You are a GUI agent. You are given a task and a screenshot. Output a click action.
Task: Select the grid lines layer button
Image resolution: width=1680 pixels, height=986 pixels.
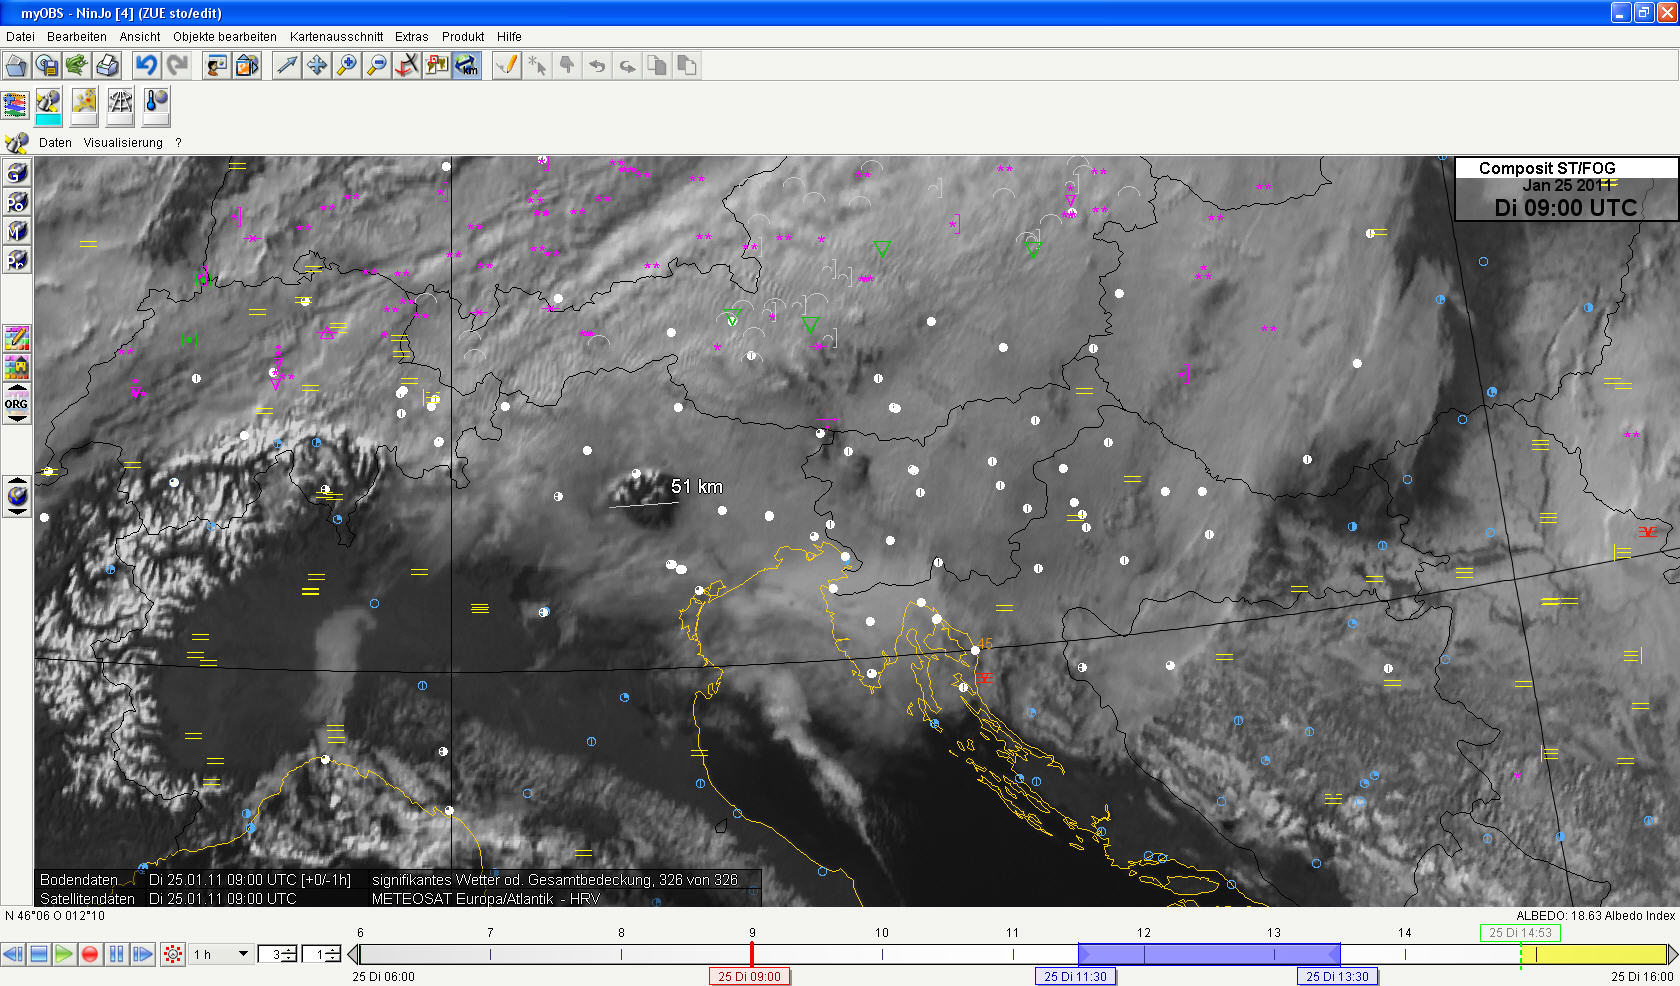(x=120, y=106)
